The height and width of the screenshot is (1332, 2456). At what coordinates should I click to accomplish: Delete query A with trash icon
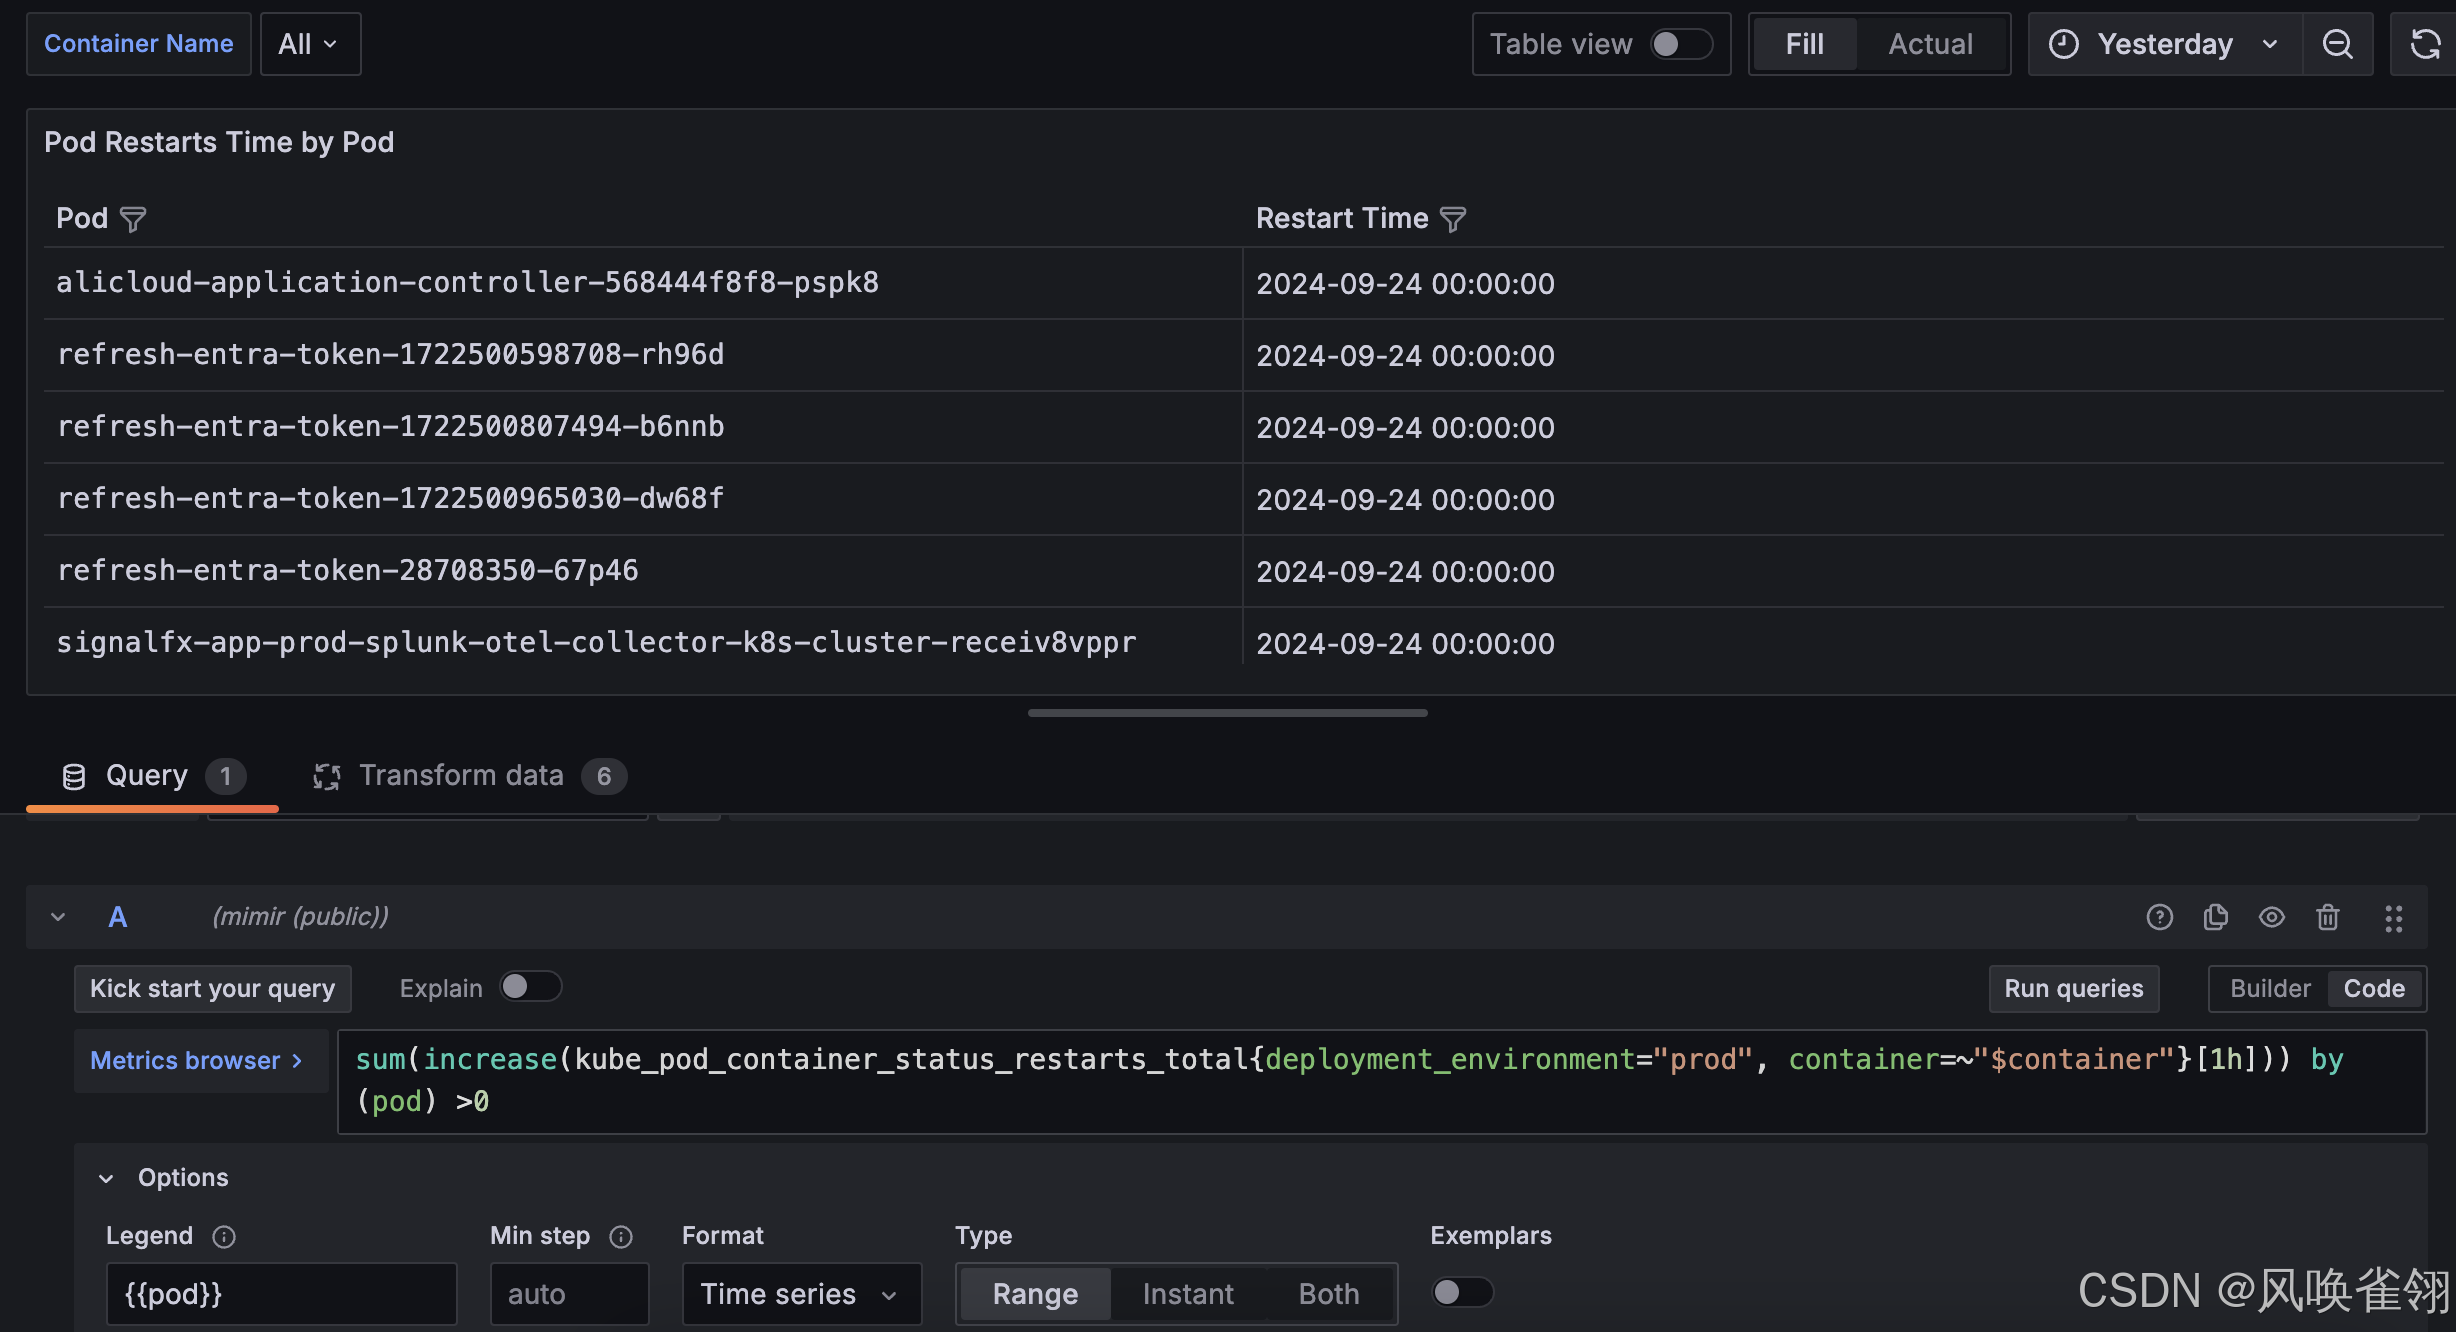[x=2328, y=917]
